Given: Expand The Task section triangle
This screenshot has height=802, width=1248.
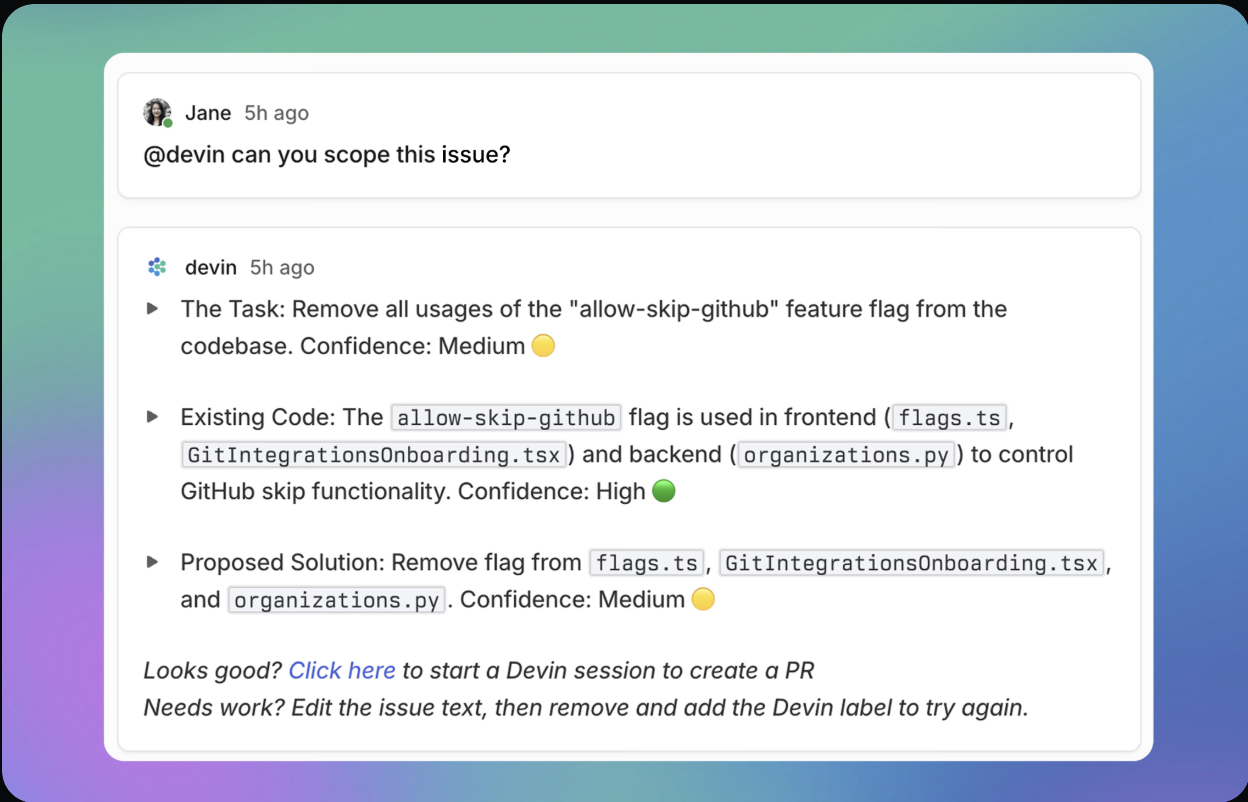Looking at the screenshot, I should (153, 308).
